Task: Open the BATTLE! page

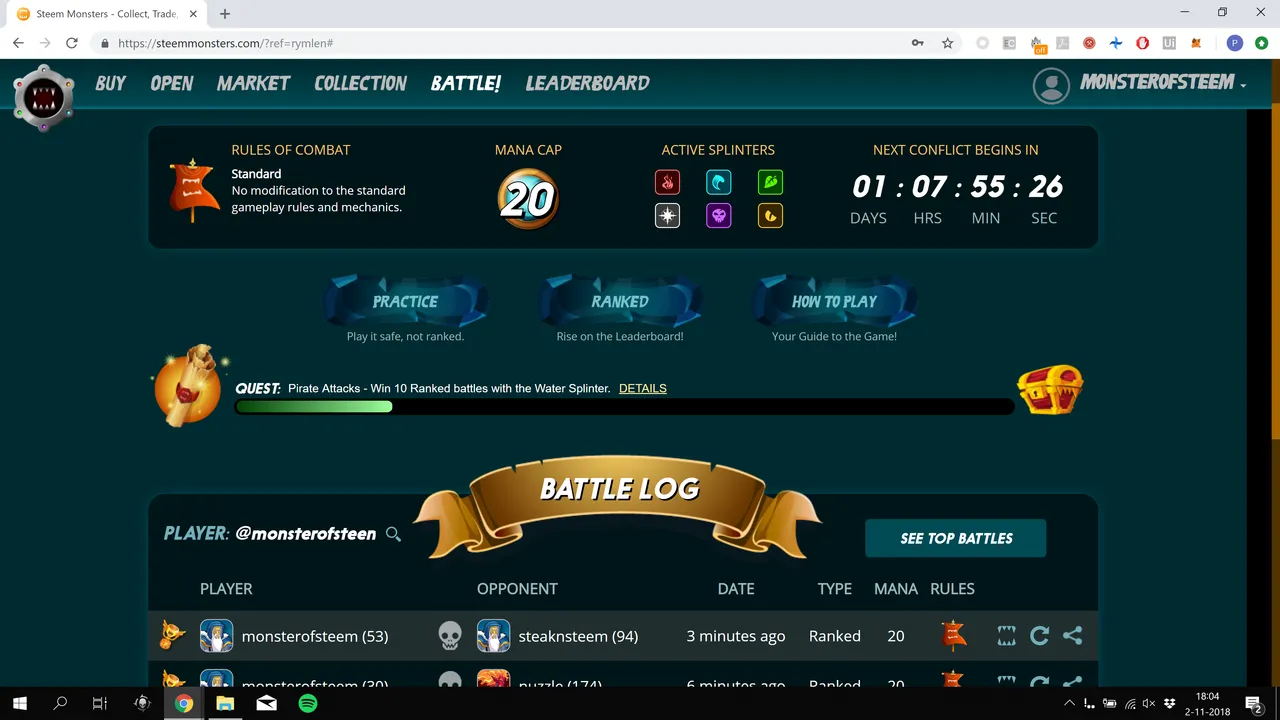Action: coord(466,83)
